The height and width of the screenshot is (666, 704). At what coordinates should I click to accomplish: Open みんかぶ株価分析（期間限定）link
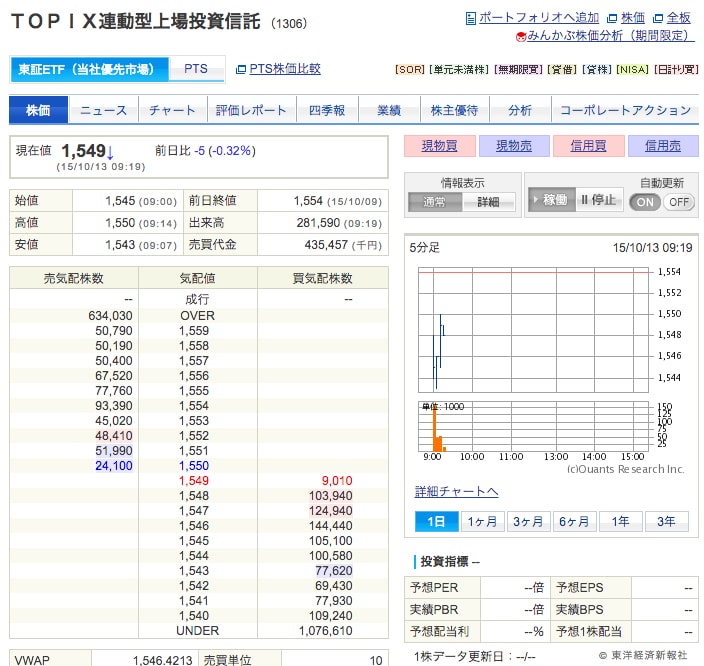[x=611, y=35]
